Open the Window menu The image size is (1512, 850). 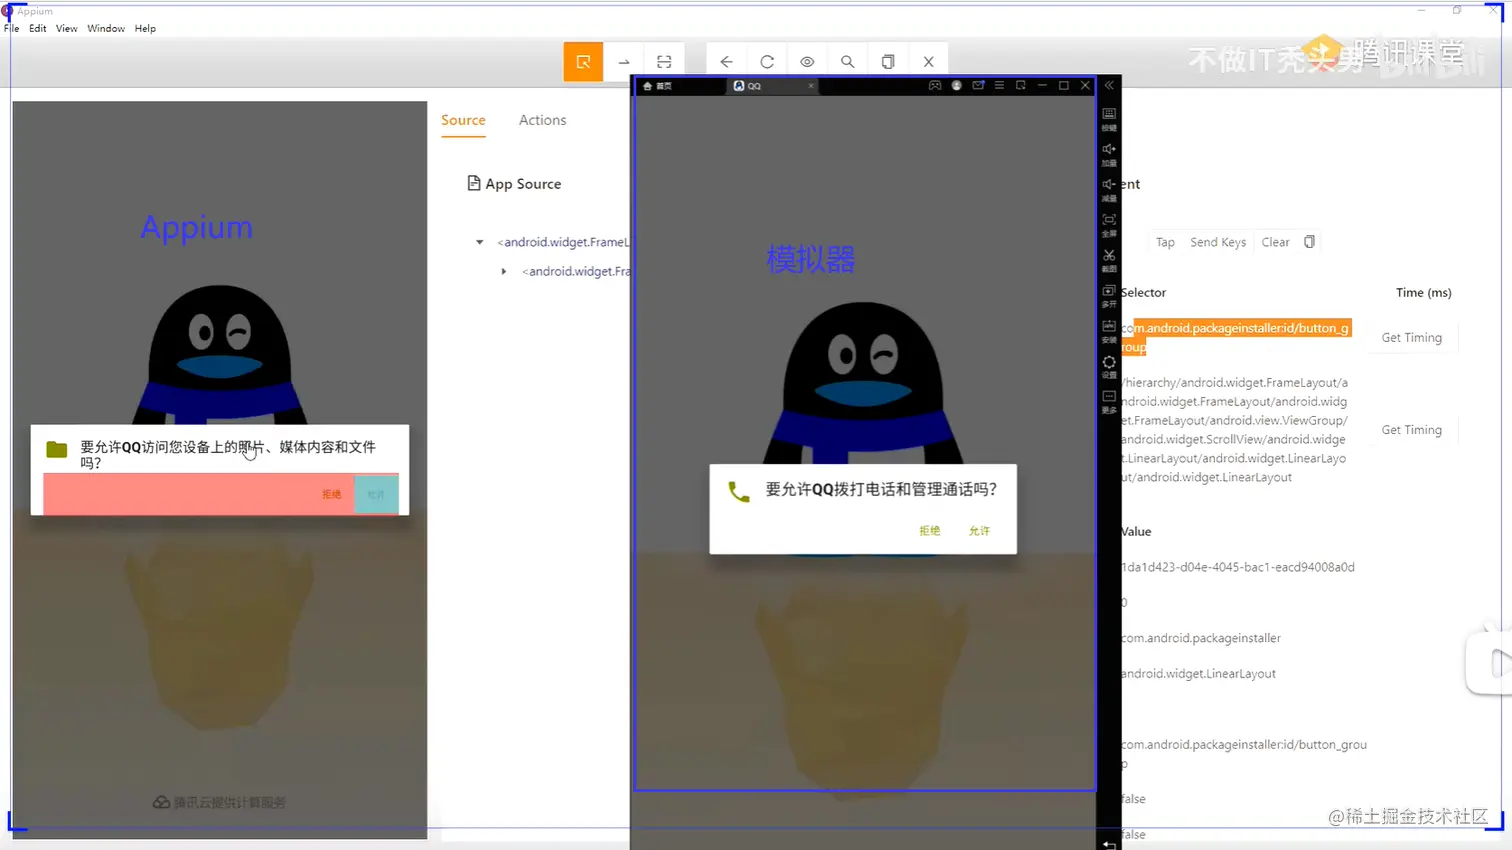106,28
